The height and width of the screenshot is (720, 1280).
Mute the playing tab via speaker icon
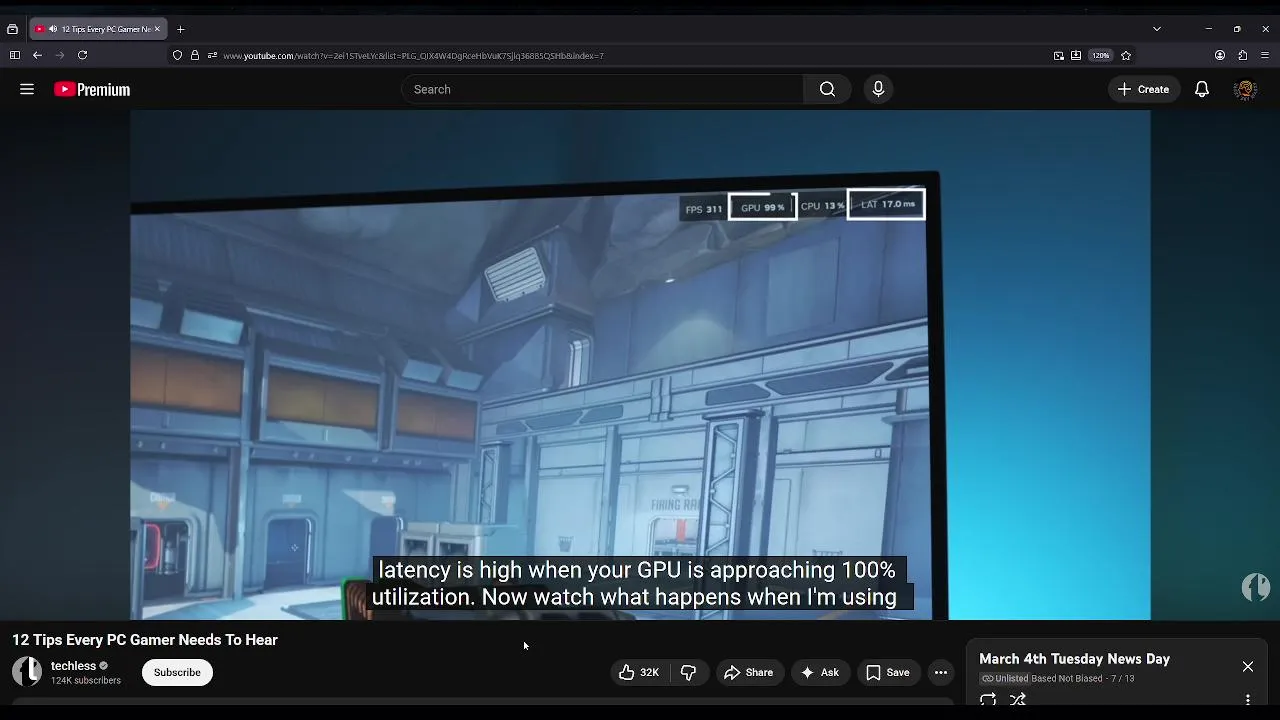click(52, 29)
